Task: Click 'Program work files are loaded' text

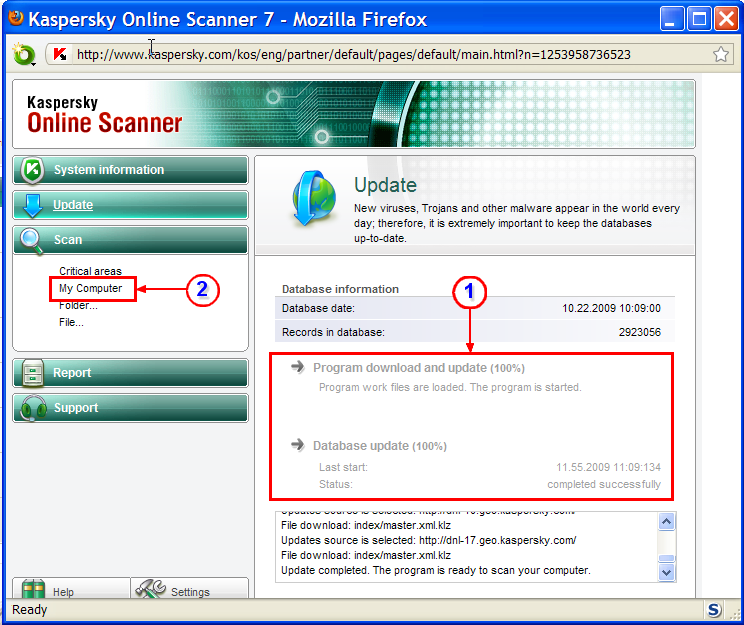Action: (x=449, y=387)
